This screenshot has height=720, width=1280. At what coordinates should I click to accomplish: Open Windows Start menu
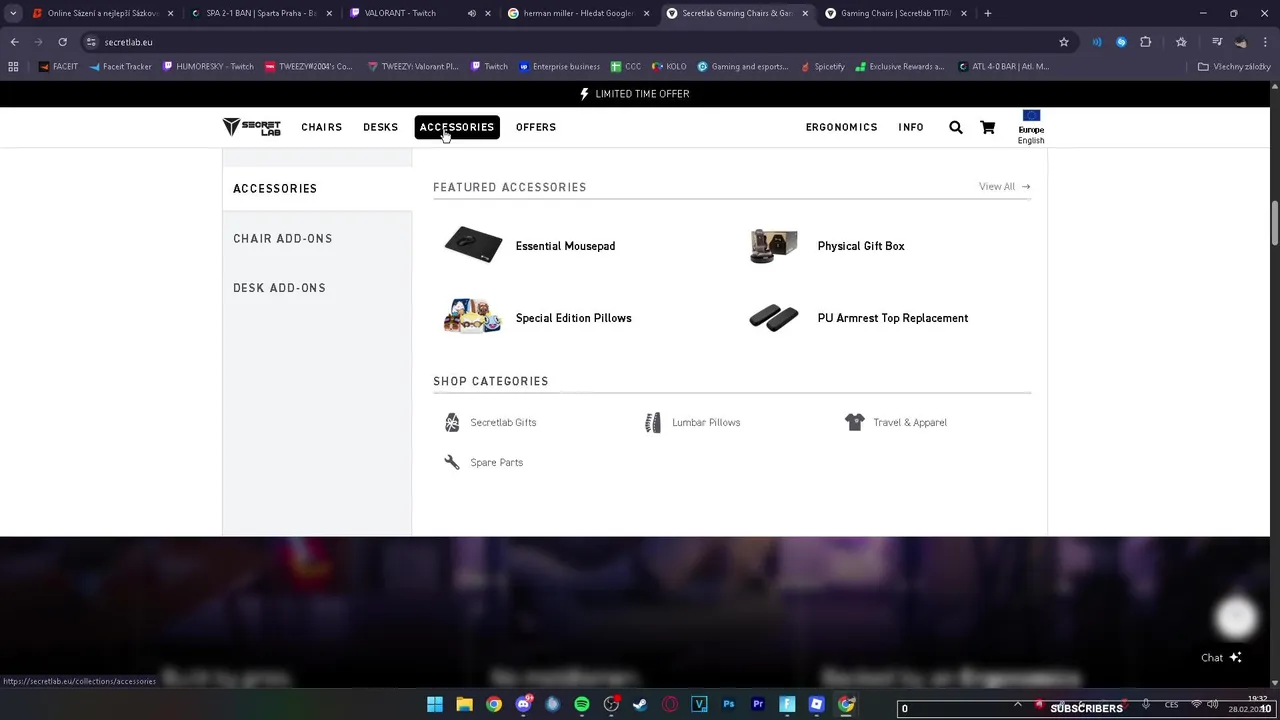[x=435, y=705]
